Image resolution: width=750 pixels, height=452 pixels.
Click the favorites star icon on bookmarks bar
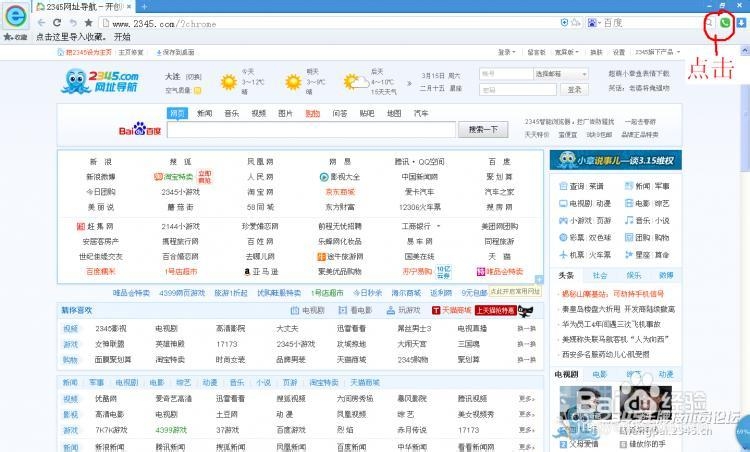click(8, 36)
